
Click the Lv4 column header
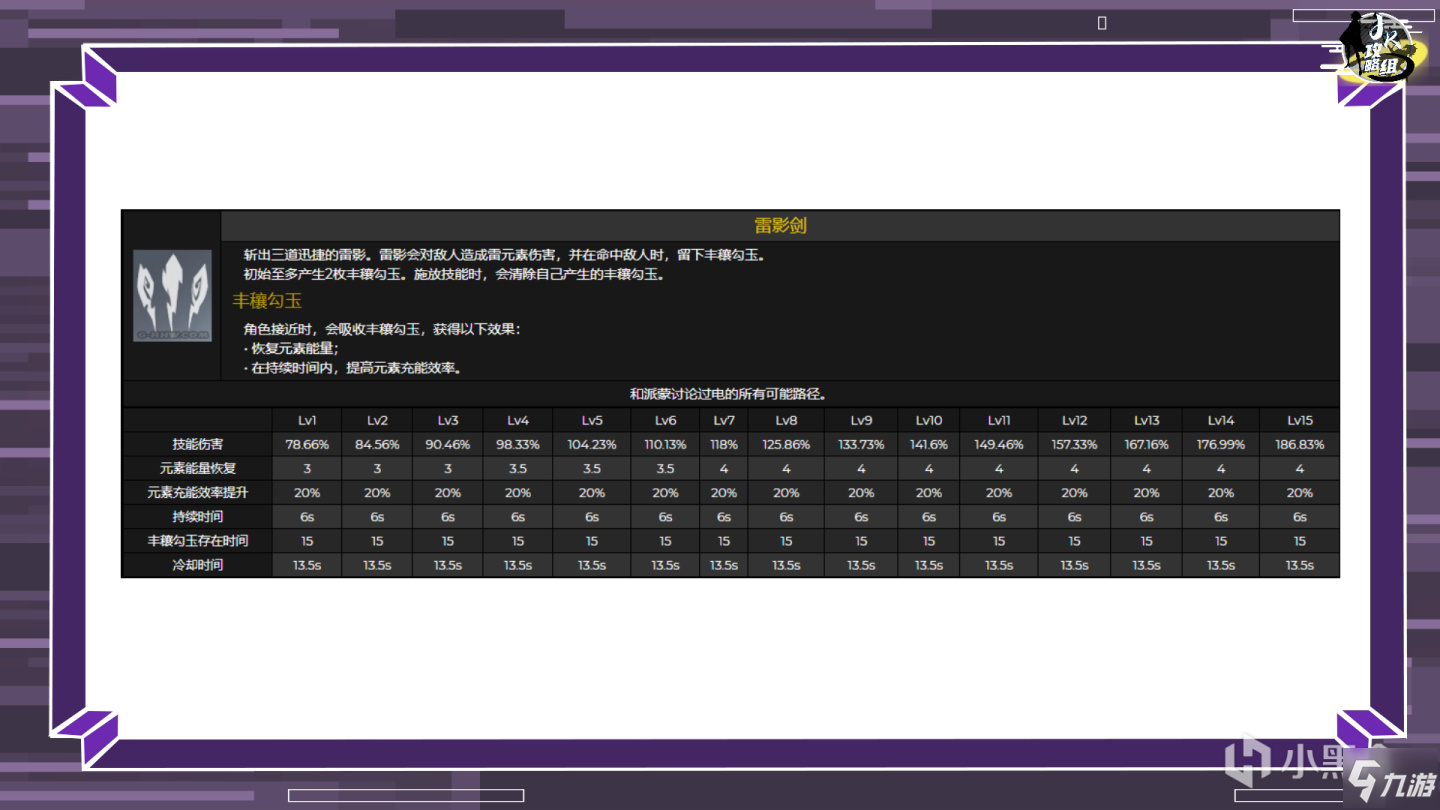518,421
